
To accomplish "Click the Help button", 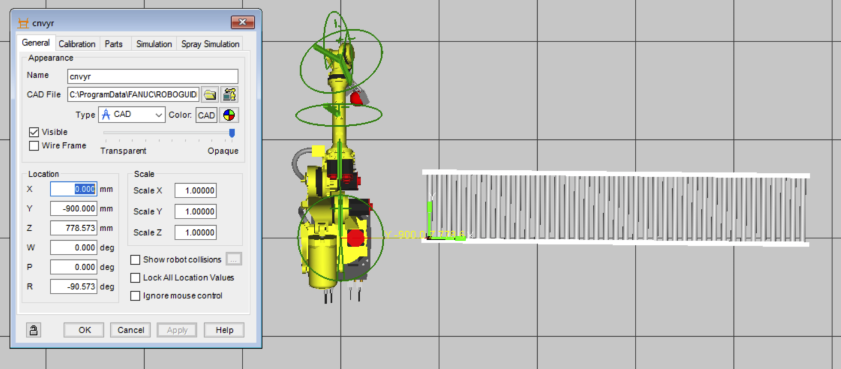I will [x=224, y=330].
